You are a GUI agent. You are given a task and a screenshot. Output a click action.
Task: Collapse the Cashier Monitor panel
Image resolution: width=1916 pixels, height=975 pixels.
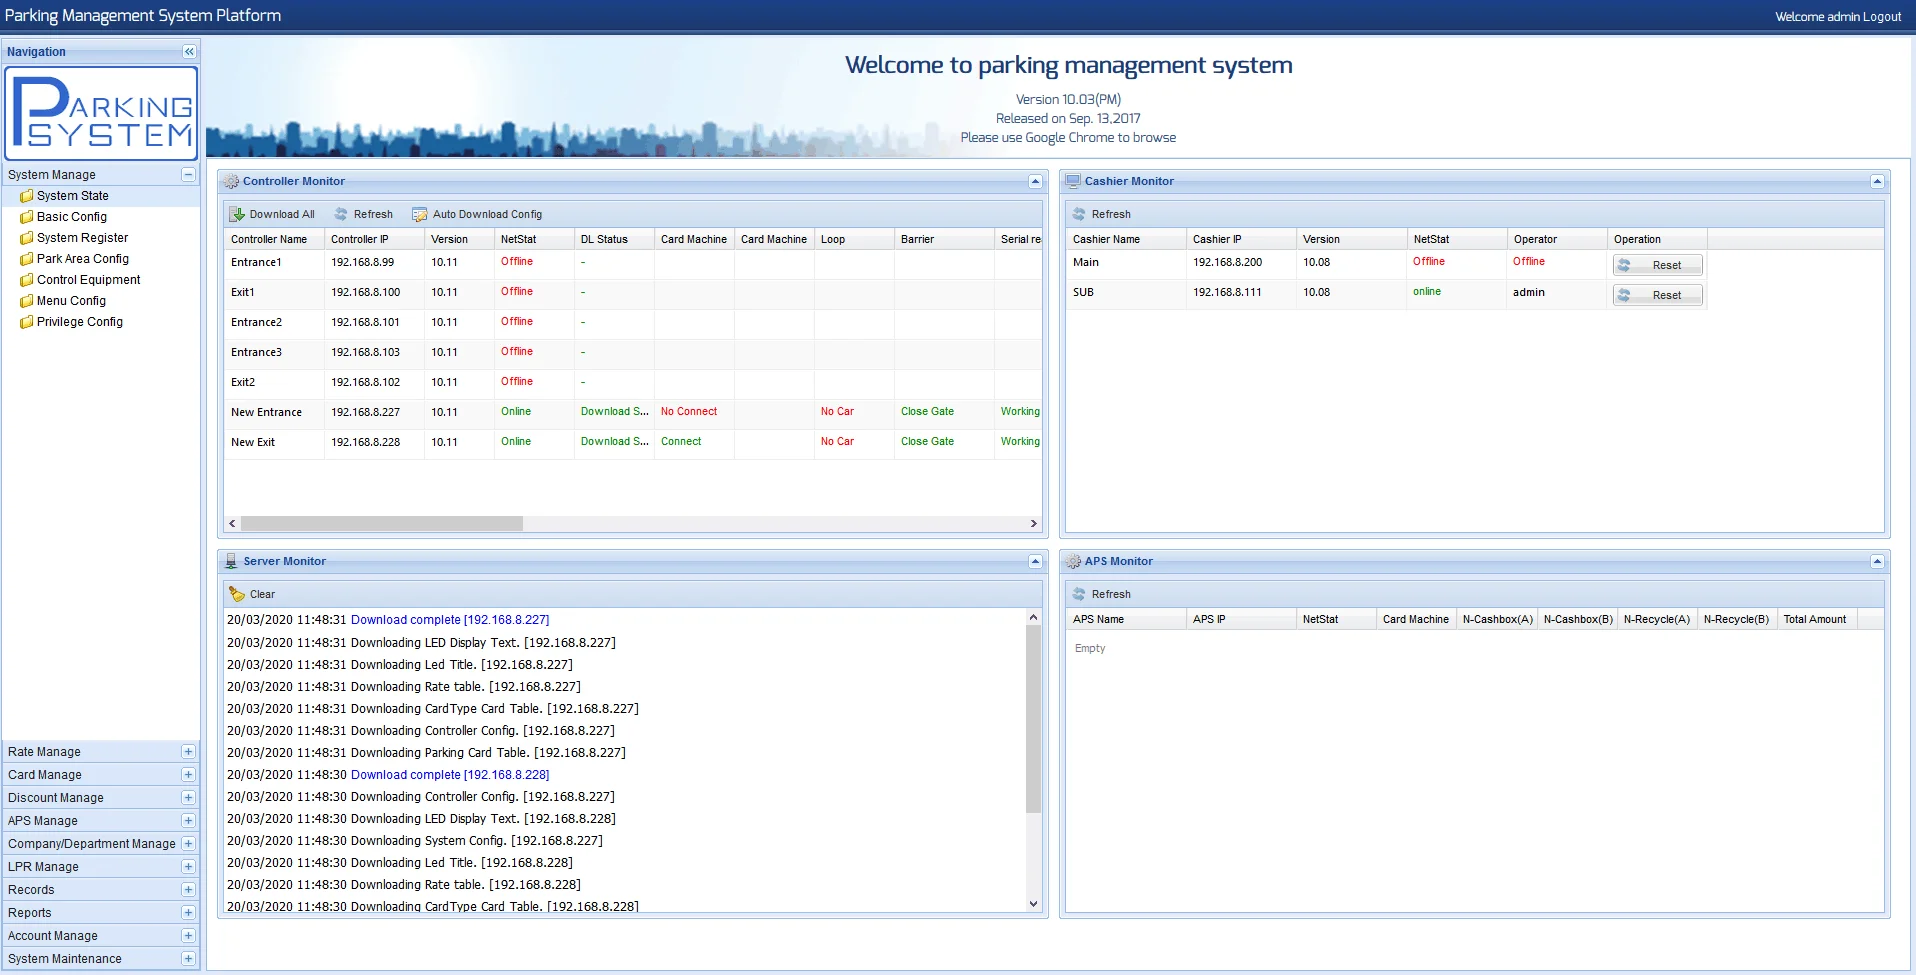click(1877, 181)
